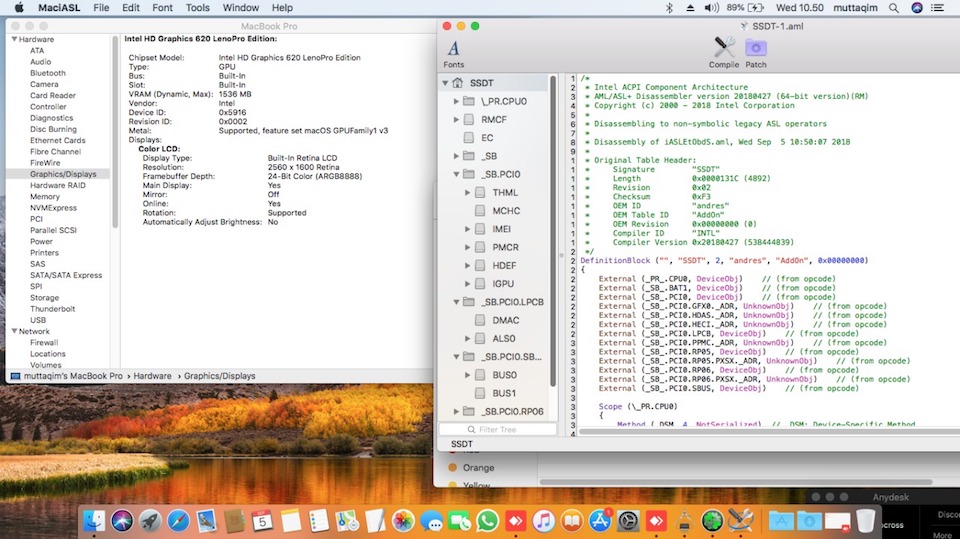Click the Filter Tree search field
The image size is (960, 539).
click(496, 429)
